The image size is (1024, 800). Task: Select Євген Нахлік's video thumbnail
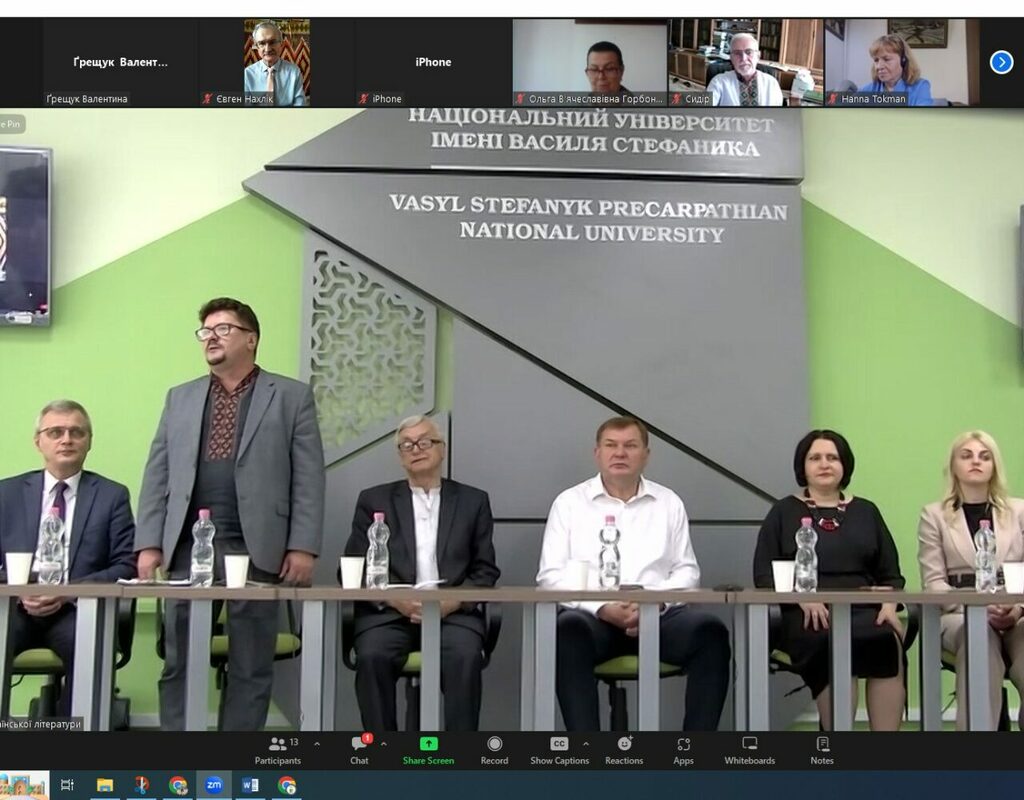276,62
